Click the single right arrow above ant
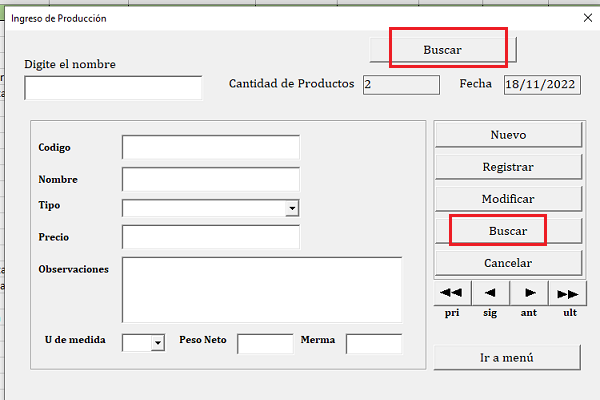The height and width of the screenshot is (400, 600). (x=529, y=293)
